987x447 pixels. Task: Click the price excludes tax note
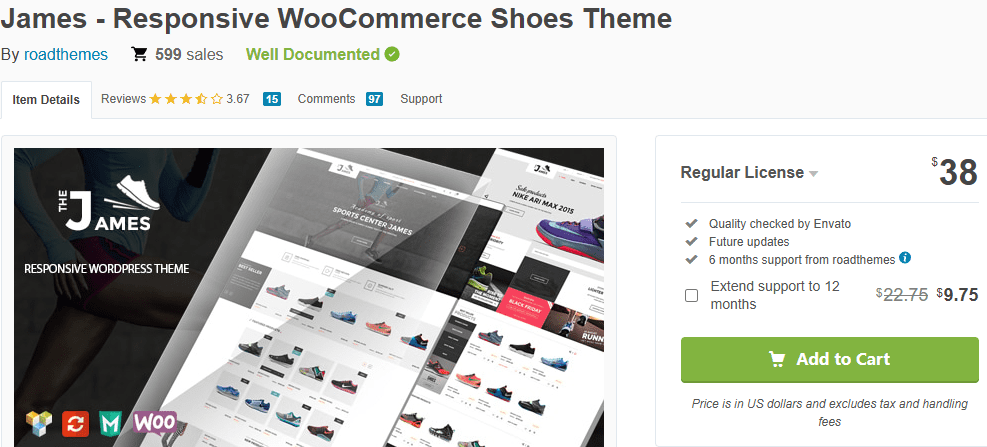point(830,412)
